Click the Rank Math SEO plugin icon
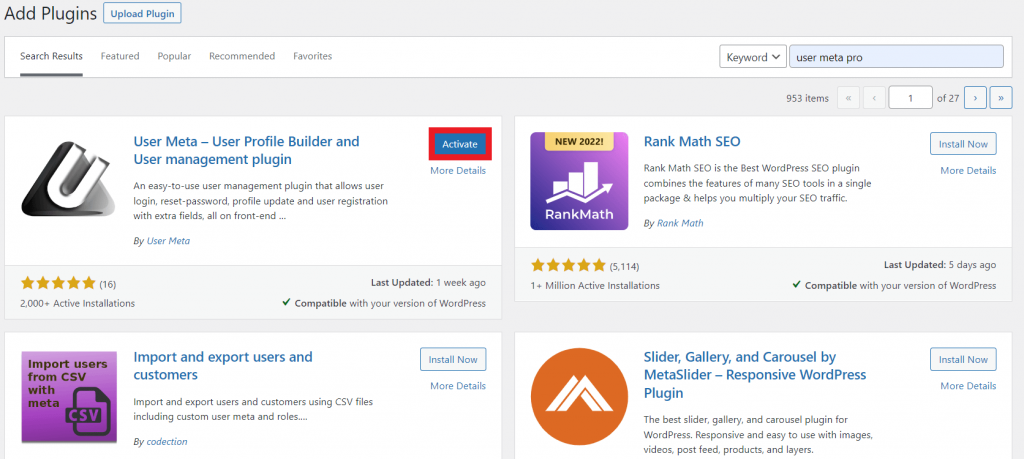 click(579, 181)
